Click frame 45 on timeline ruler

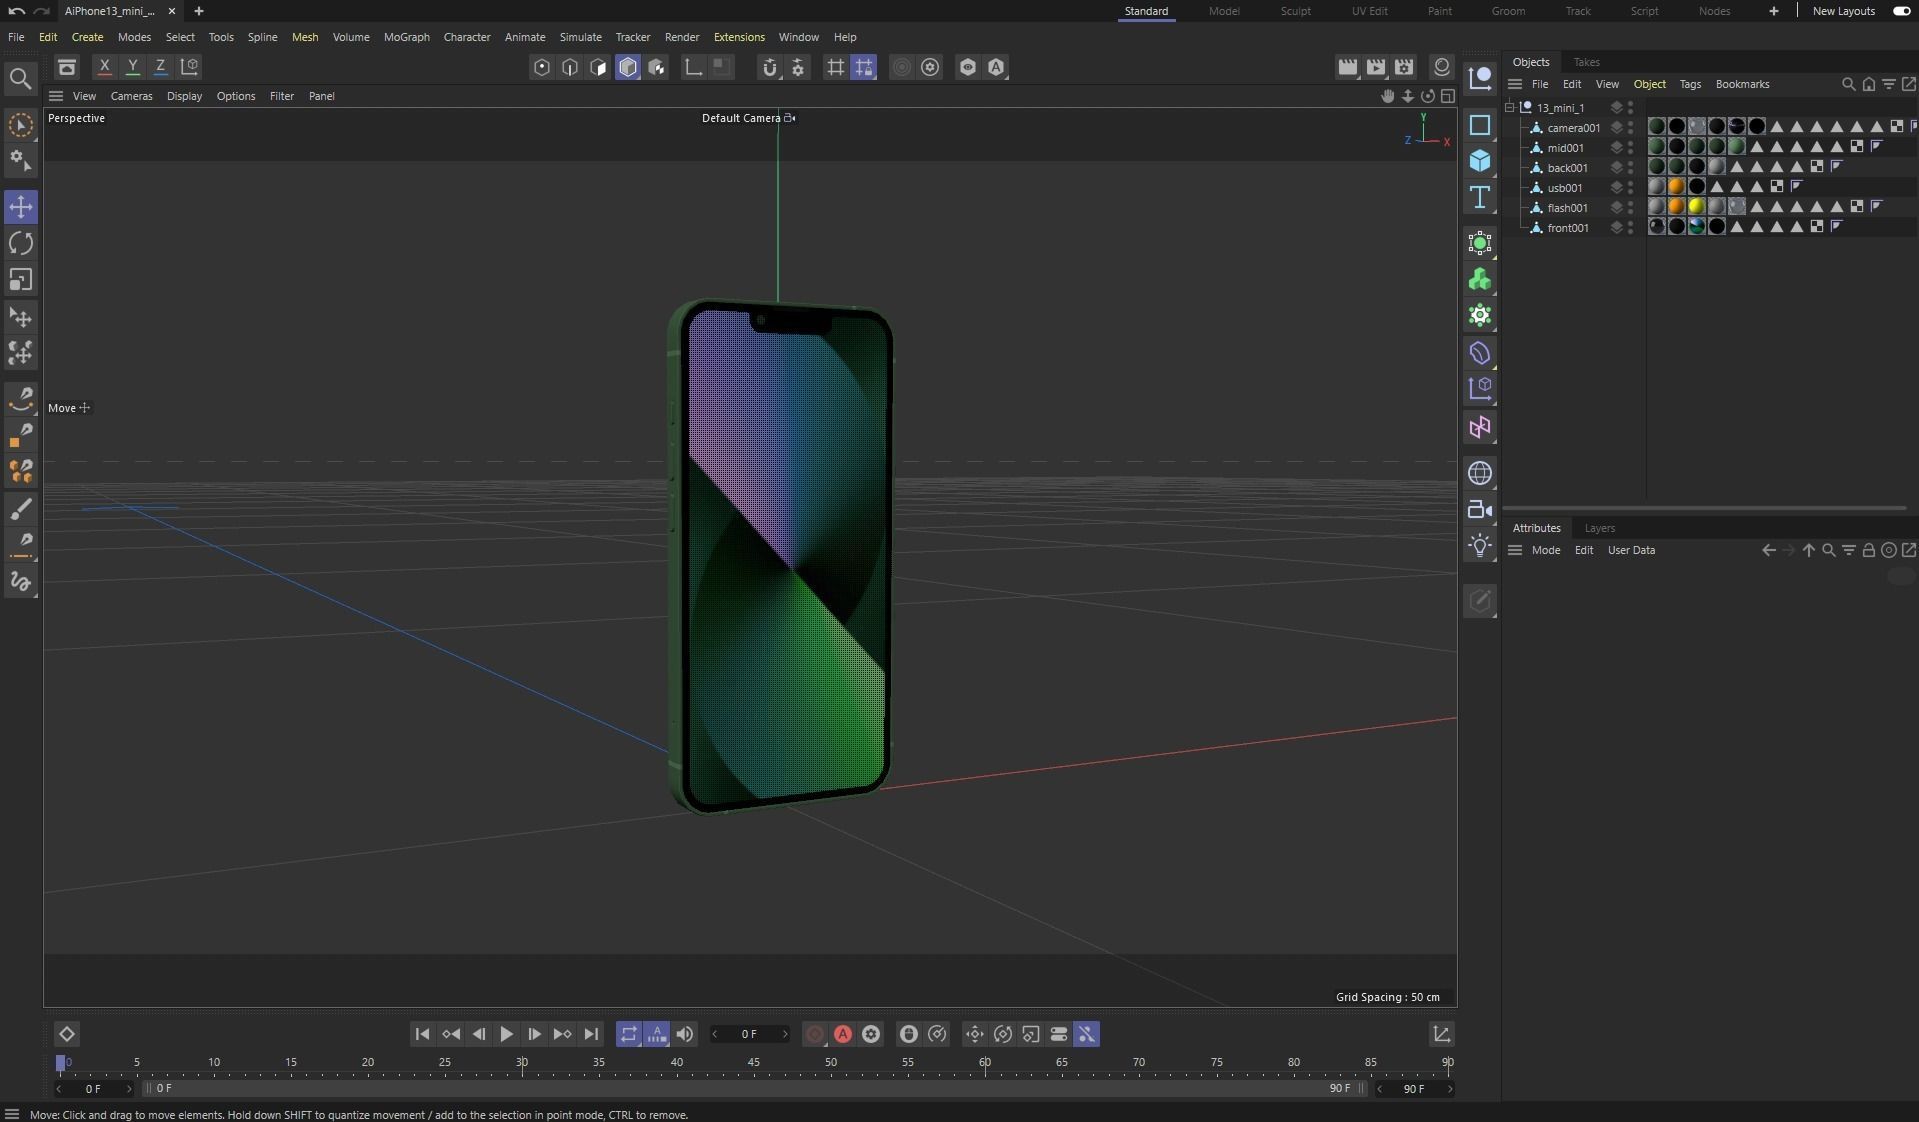click(x=753, y=1062)
